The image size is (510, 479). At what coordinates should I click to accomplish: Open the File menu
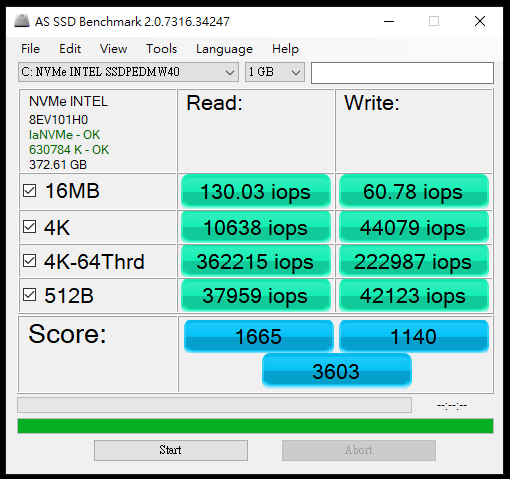30,49
